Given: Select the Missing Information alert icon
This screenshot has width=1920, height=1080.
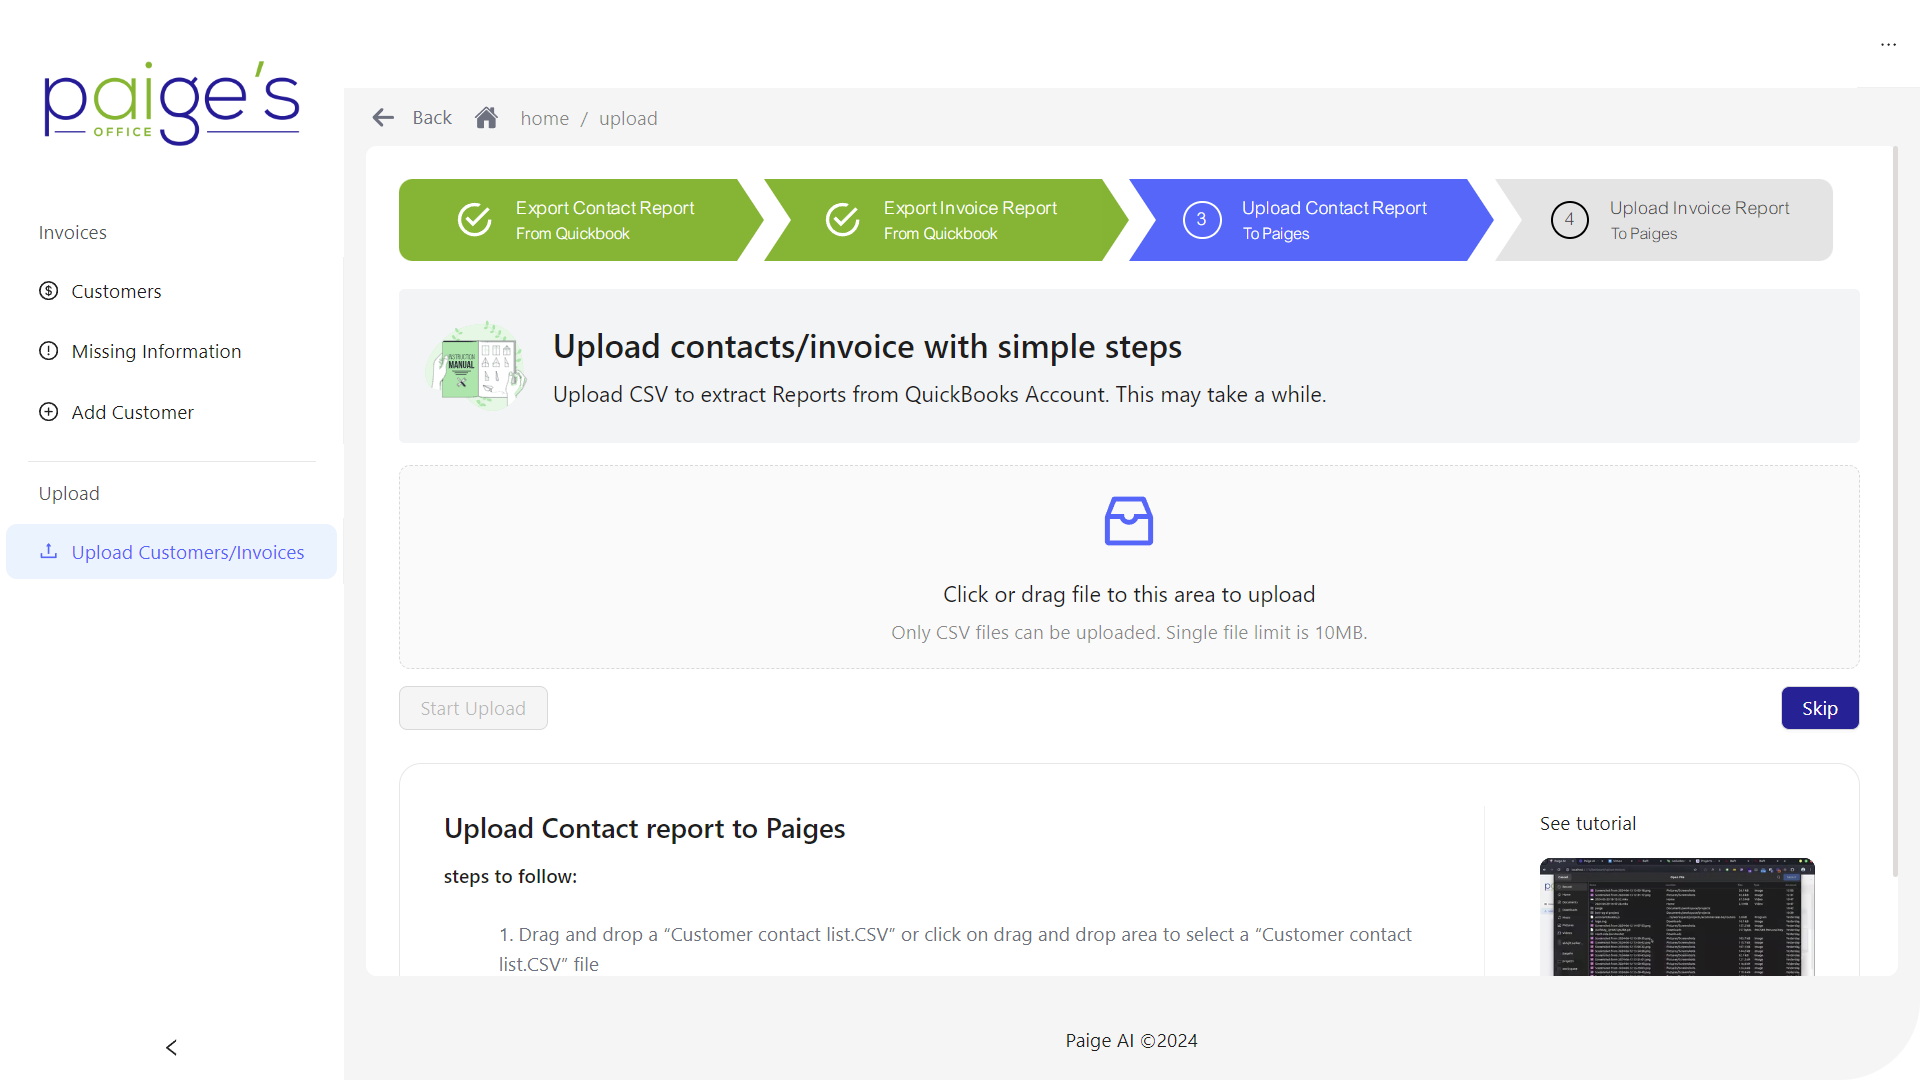Looking at the screenshot, I should pyautogui.click(x=48, y=351).
